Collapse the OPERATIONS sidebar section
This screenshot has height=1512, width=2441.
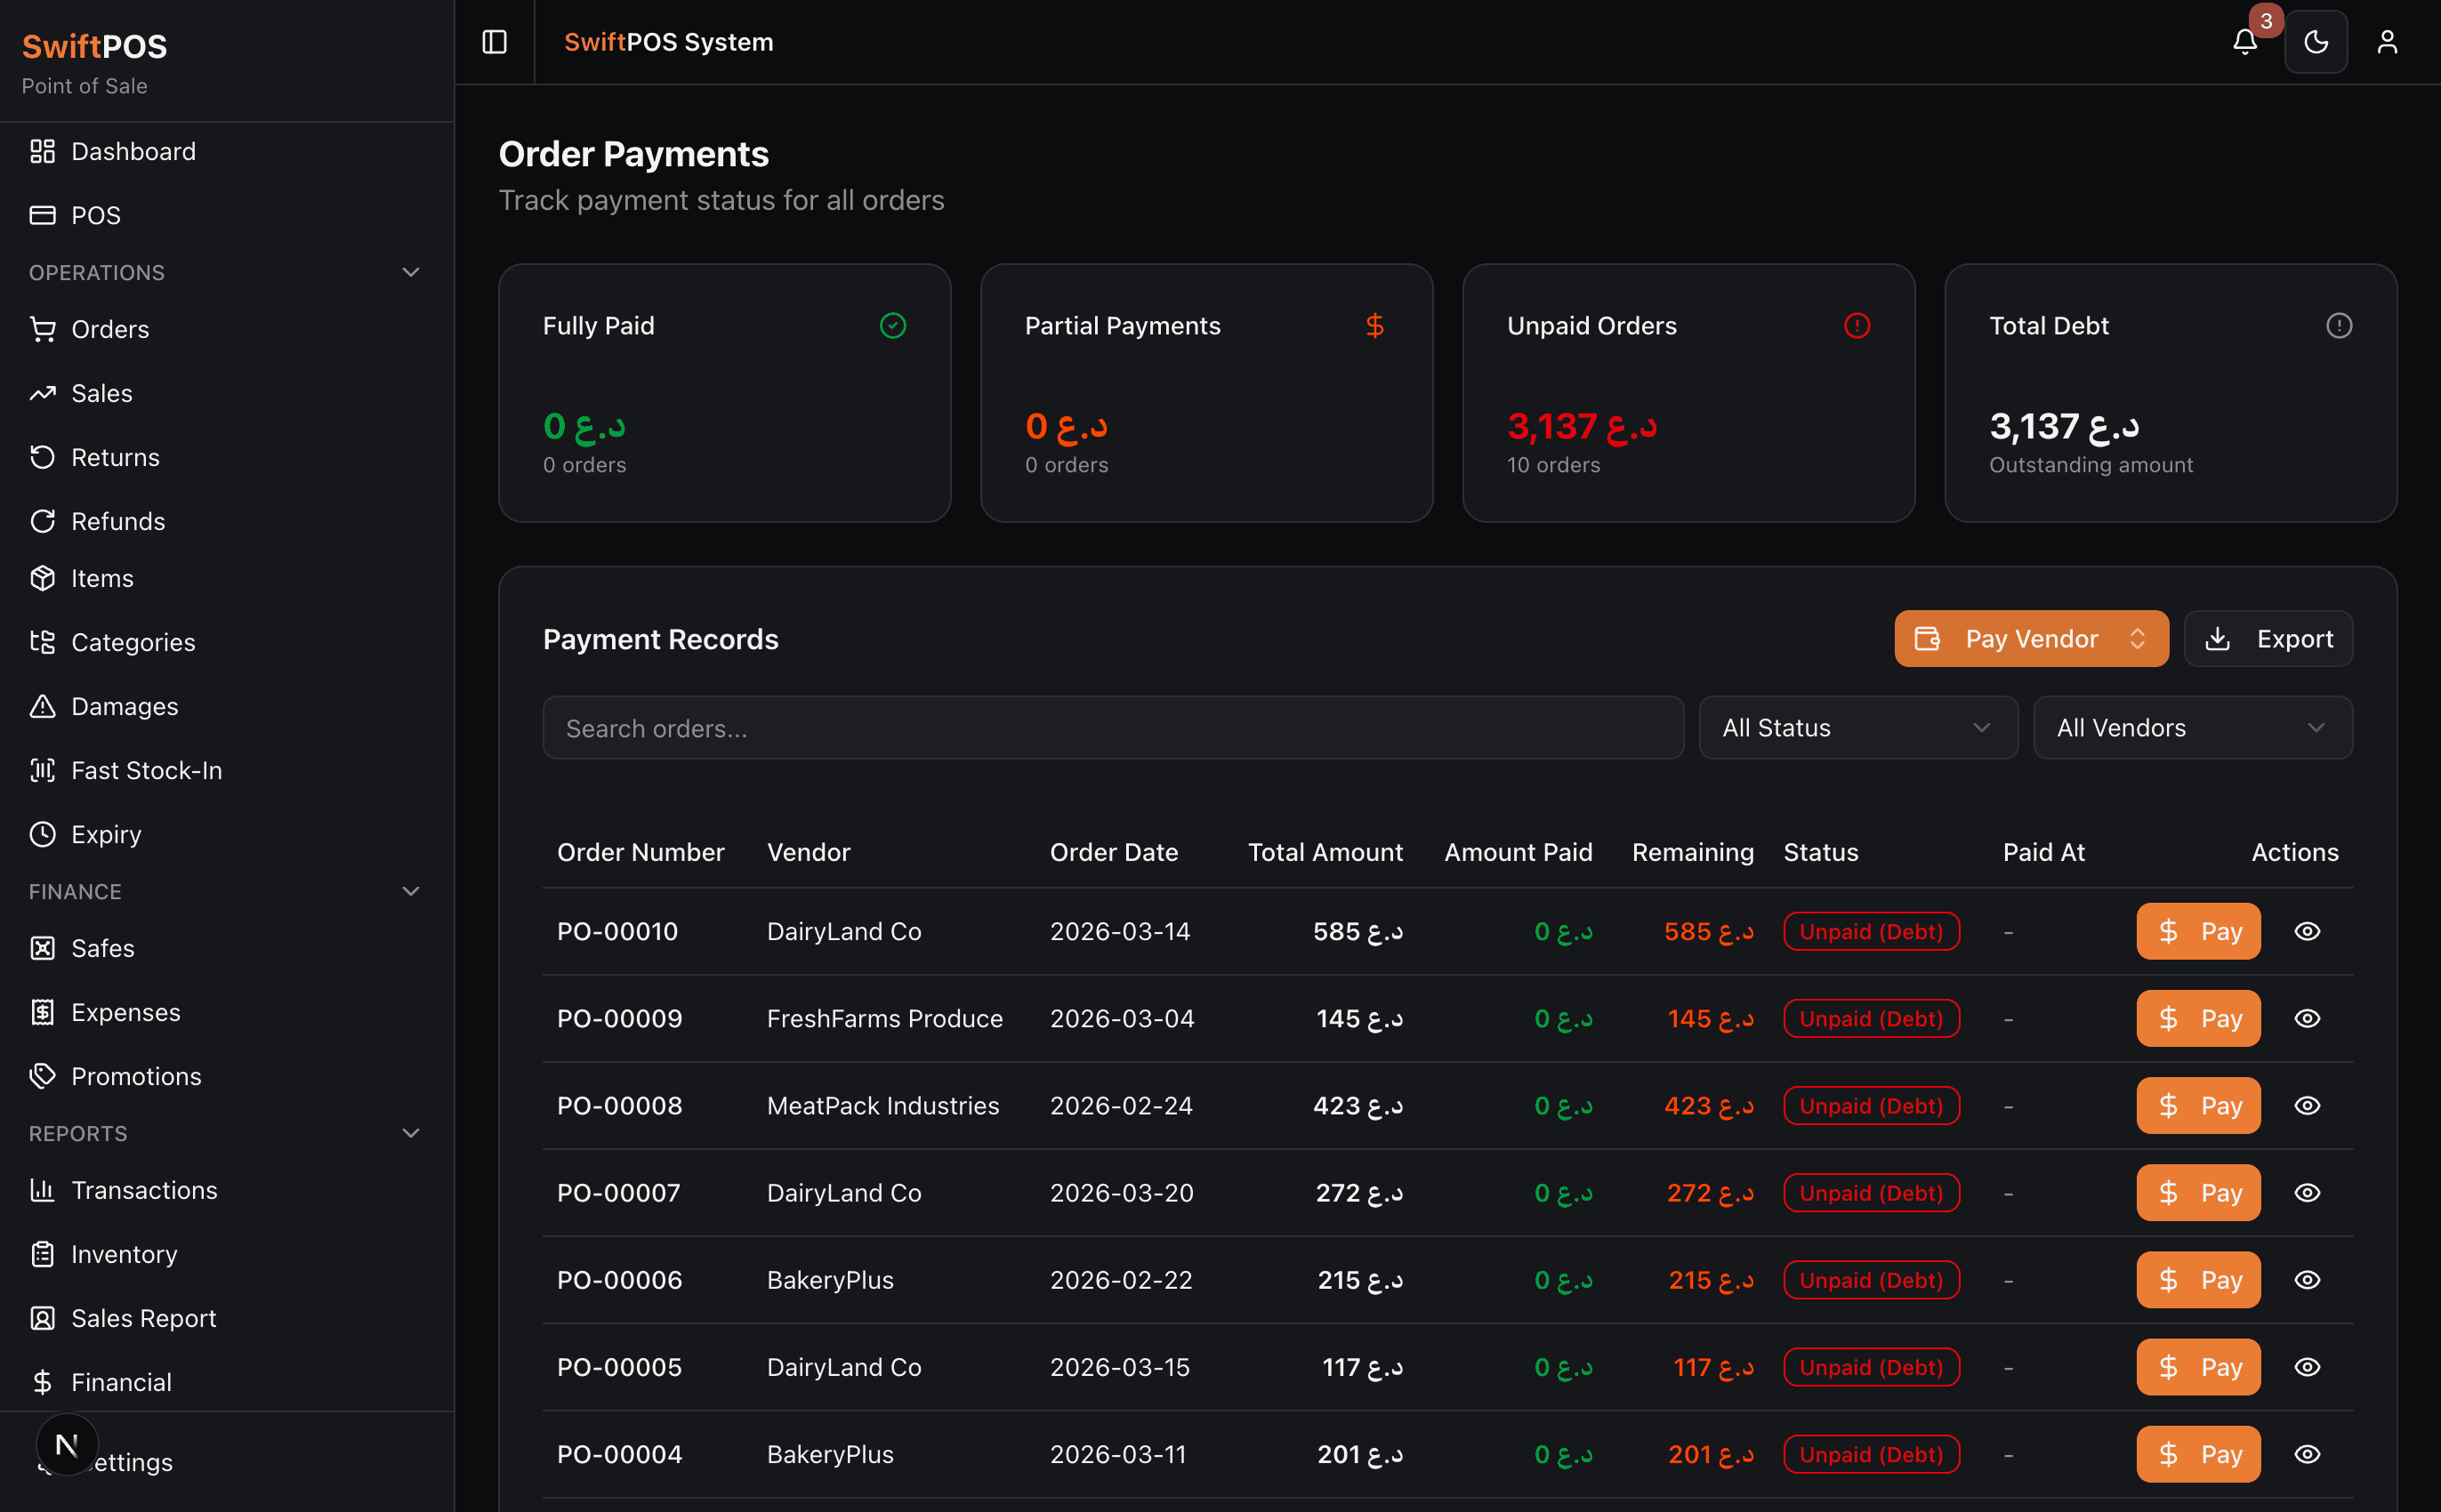pos(410,272)
